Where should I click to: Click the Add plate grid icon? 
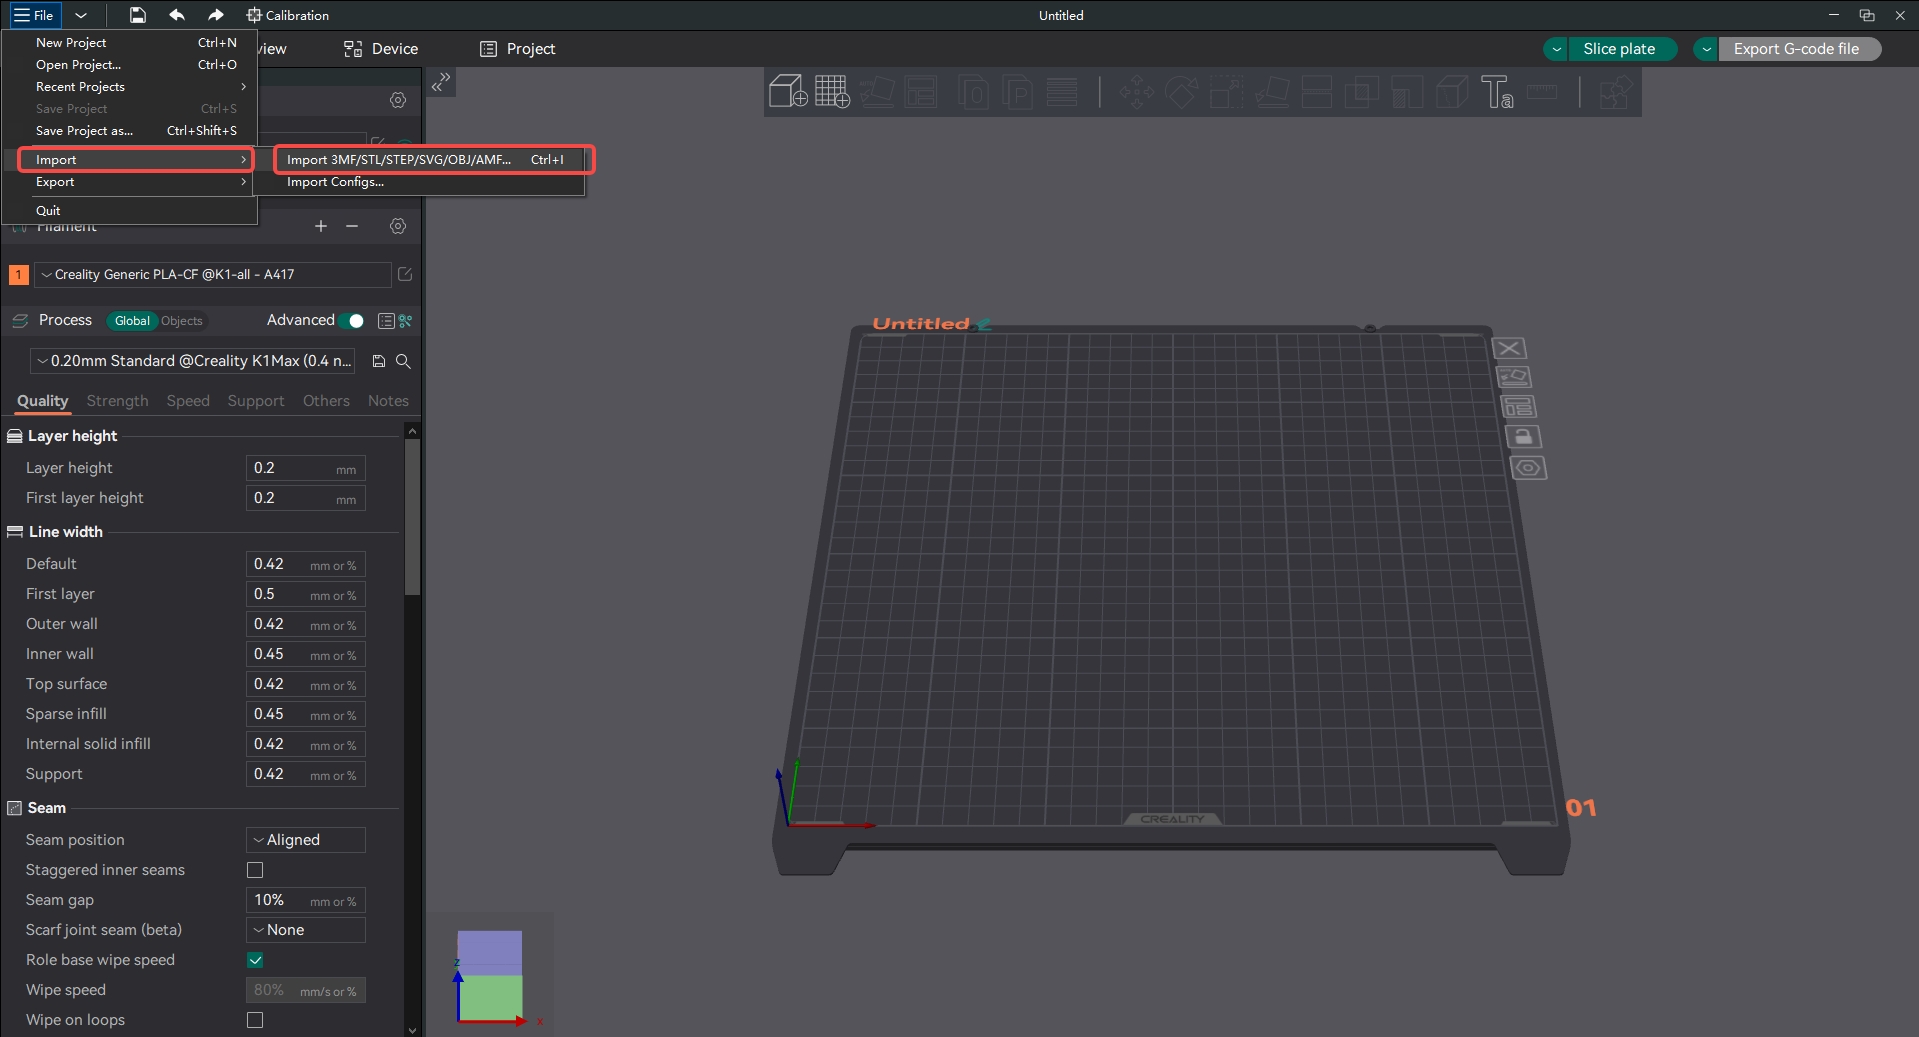pyautogui.click(x=832, y=92)
